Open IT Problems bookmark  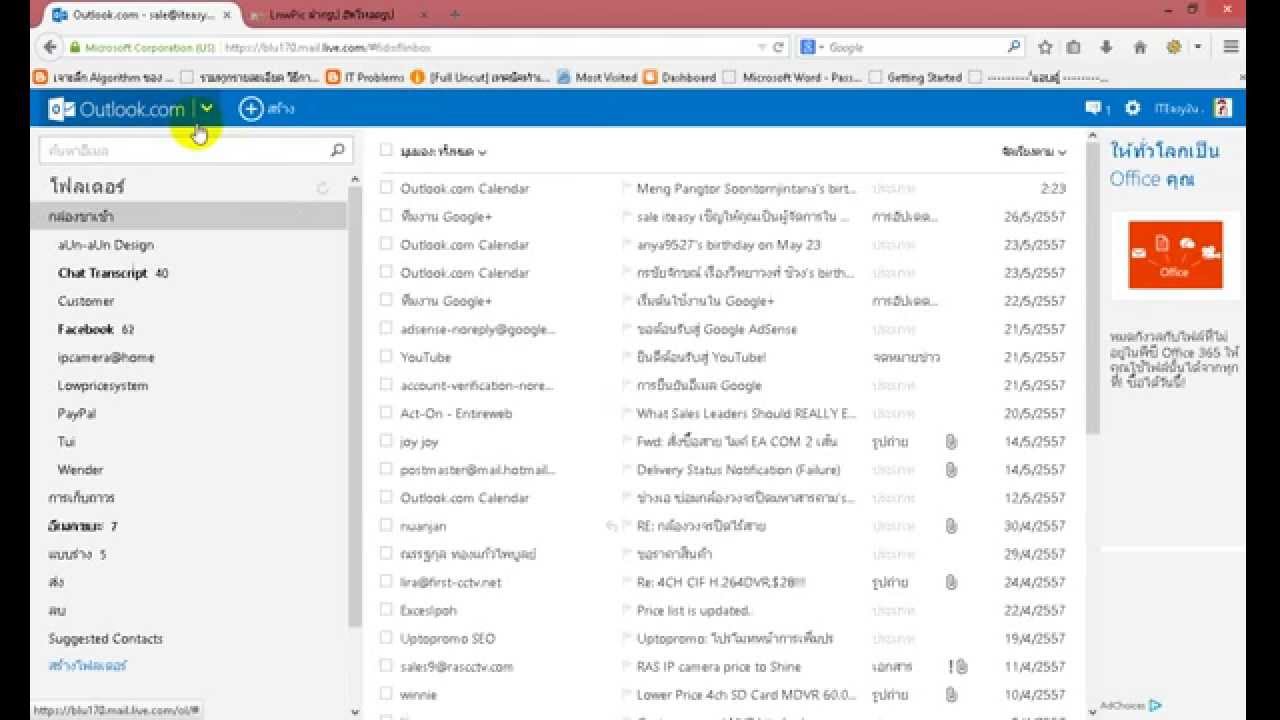[366, 77]
